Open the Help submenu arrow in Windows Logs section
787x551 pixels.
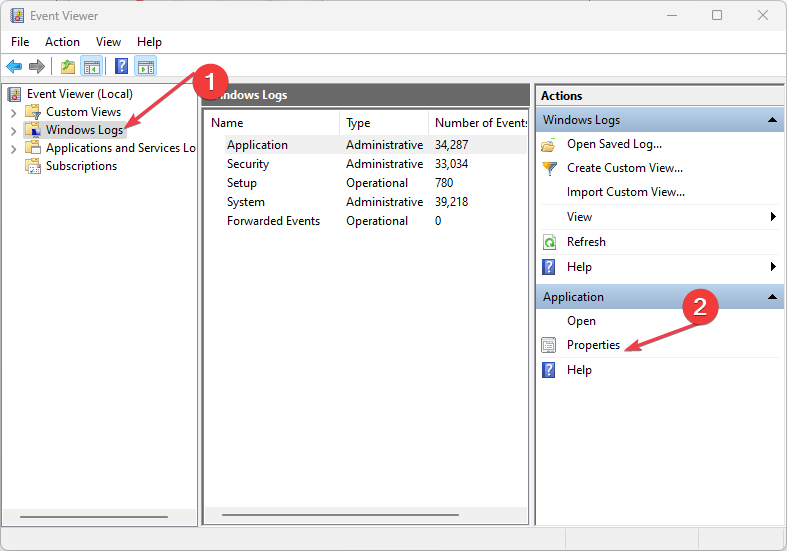773,266
